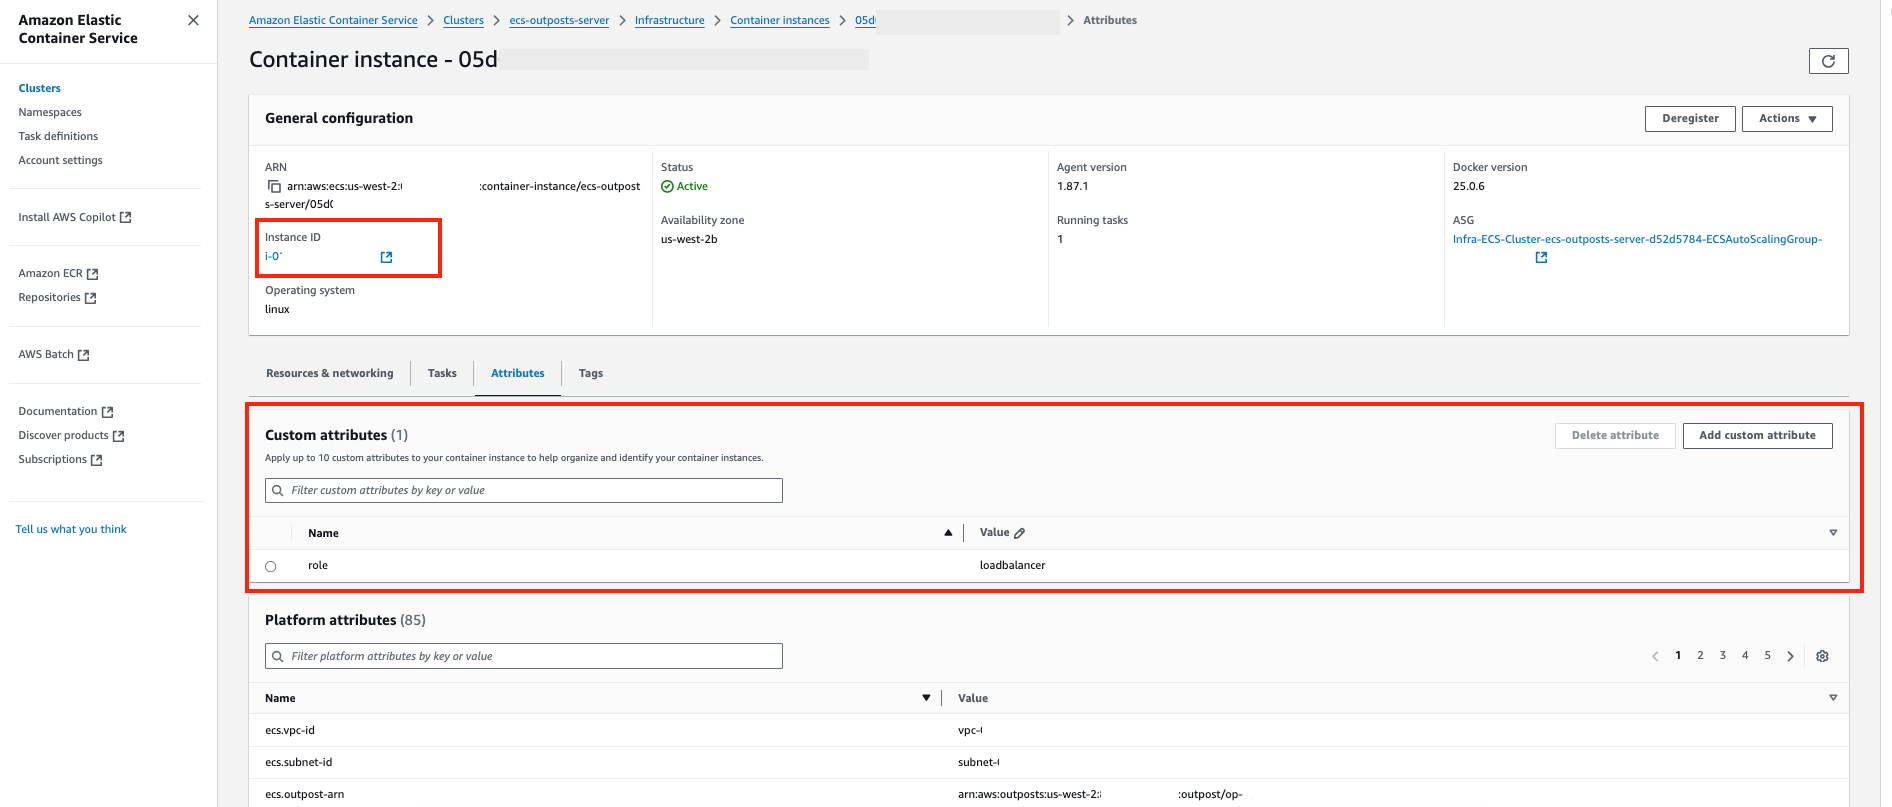The width and height of the screenshot is (1892, 807).
Task: Open Subscriptions external link
Action: pos(60,459)
